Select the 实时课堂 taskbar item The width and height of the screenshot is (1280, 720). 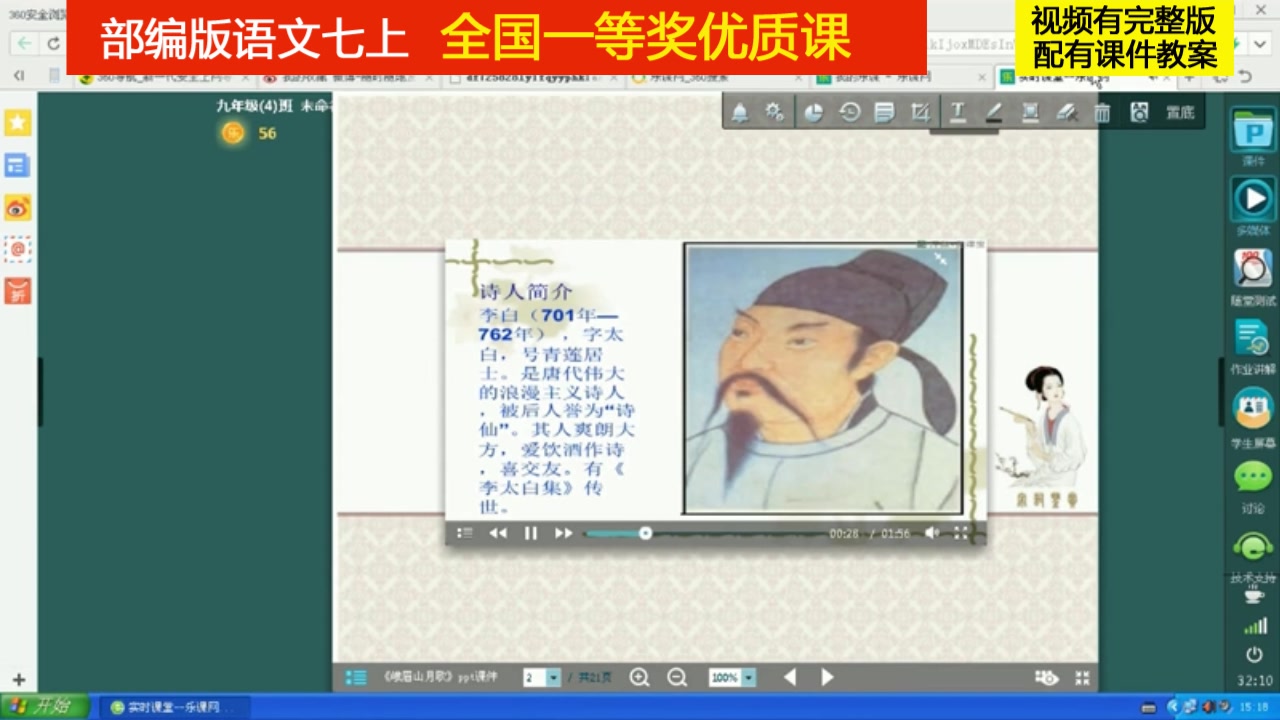173,707
